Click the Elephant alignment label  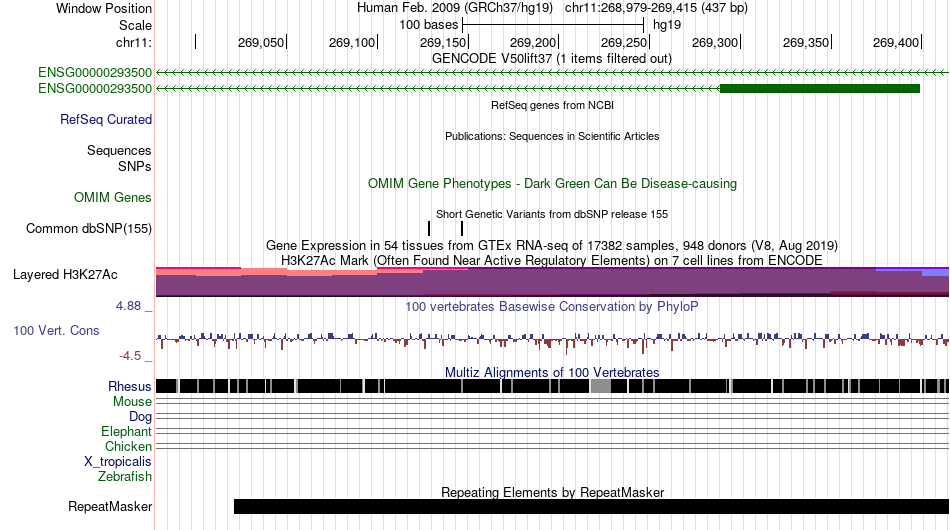(127, 432)
